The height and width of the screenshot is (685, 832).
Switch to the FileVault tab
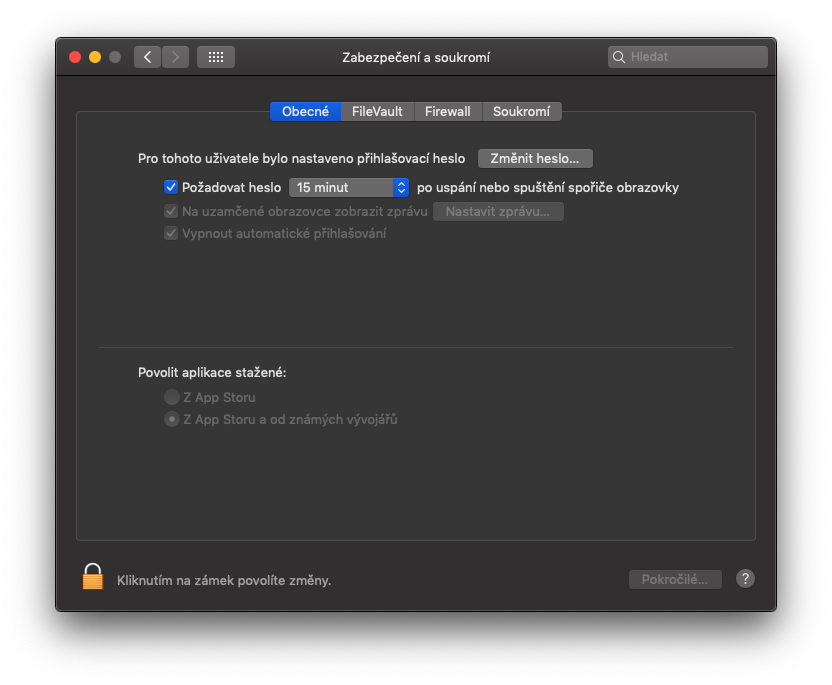(377, 112)
